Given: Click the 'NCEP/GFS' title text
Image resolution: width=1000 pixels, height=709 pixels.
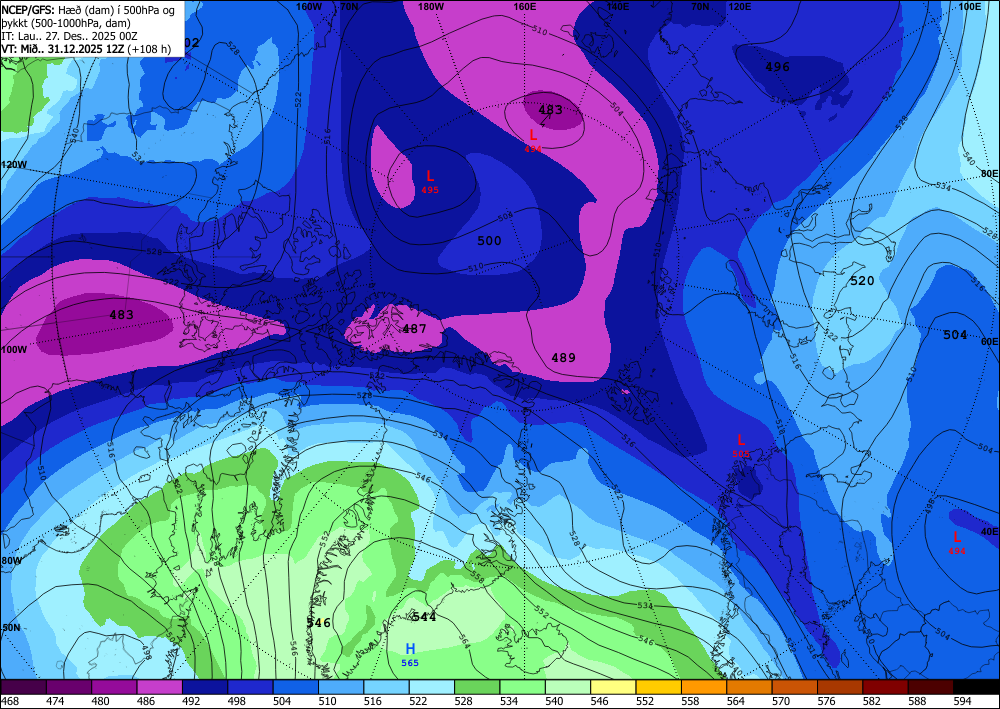Looking at the screenshot, I should pyautogui.click(x=27, y=10).
